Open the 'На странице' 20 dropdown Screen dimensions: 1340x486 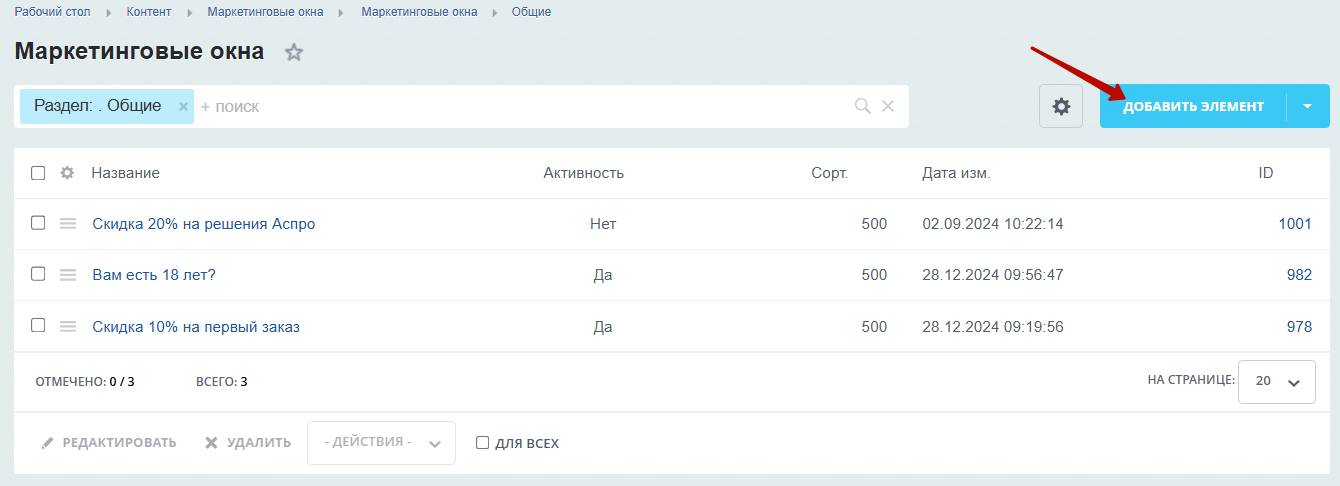pyautogui.click(x=1277, y=382)
